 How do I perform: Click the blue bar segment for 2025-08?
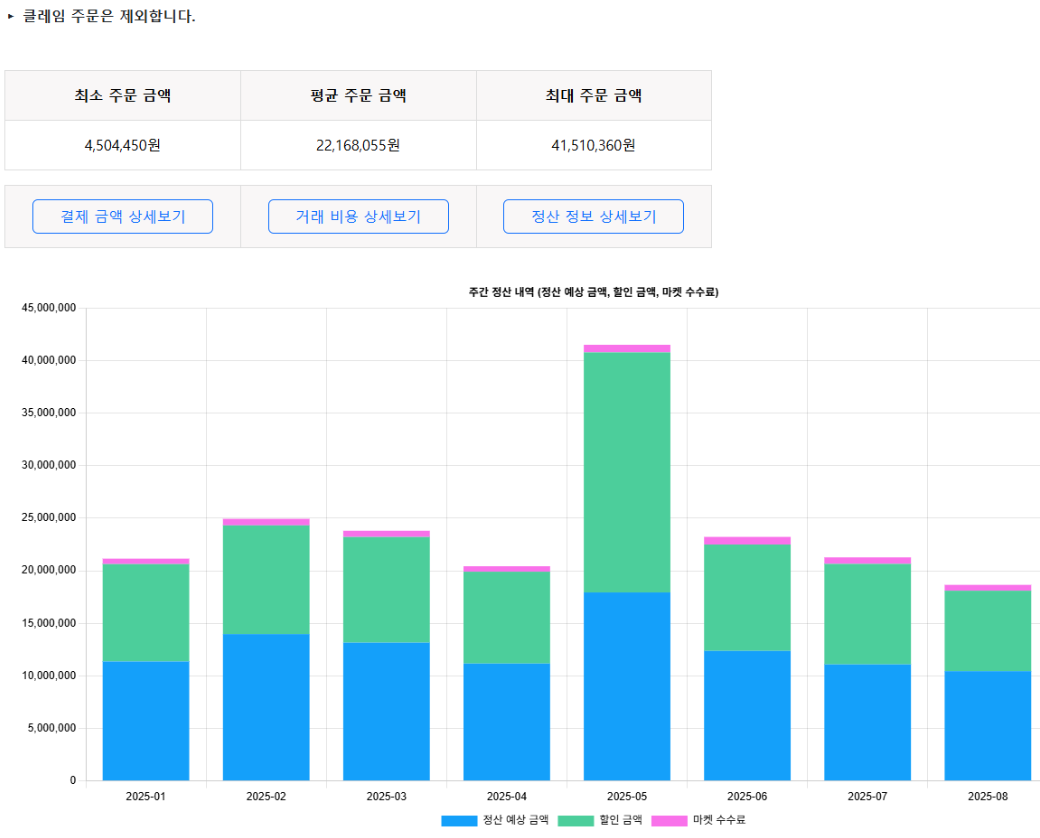[988, 726]
